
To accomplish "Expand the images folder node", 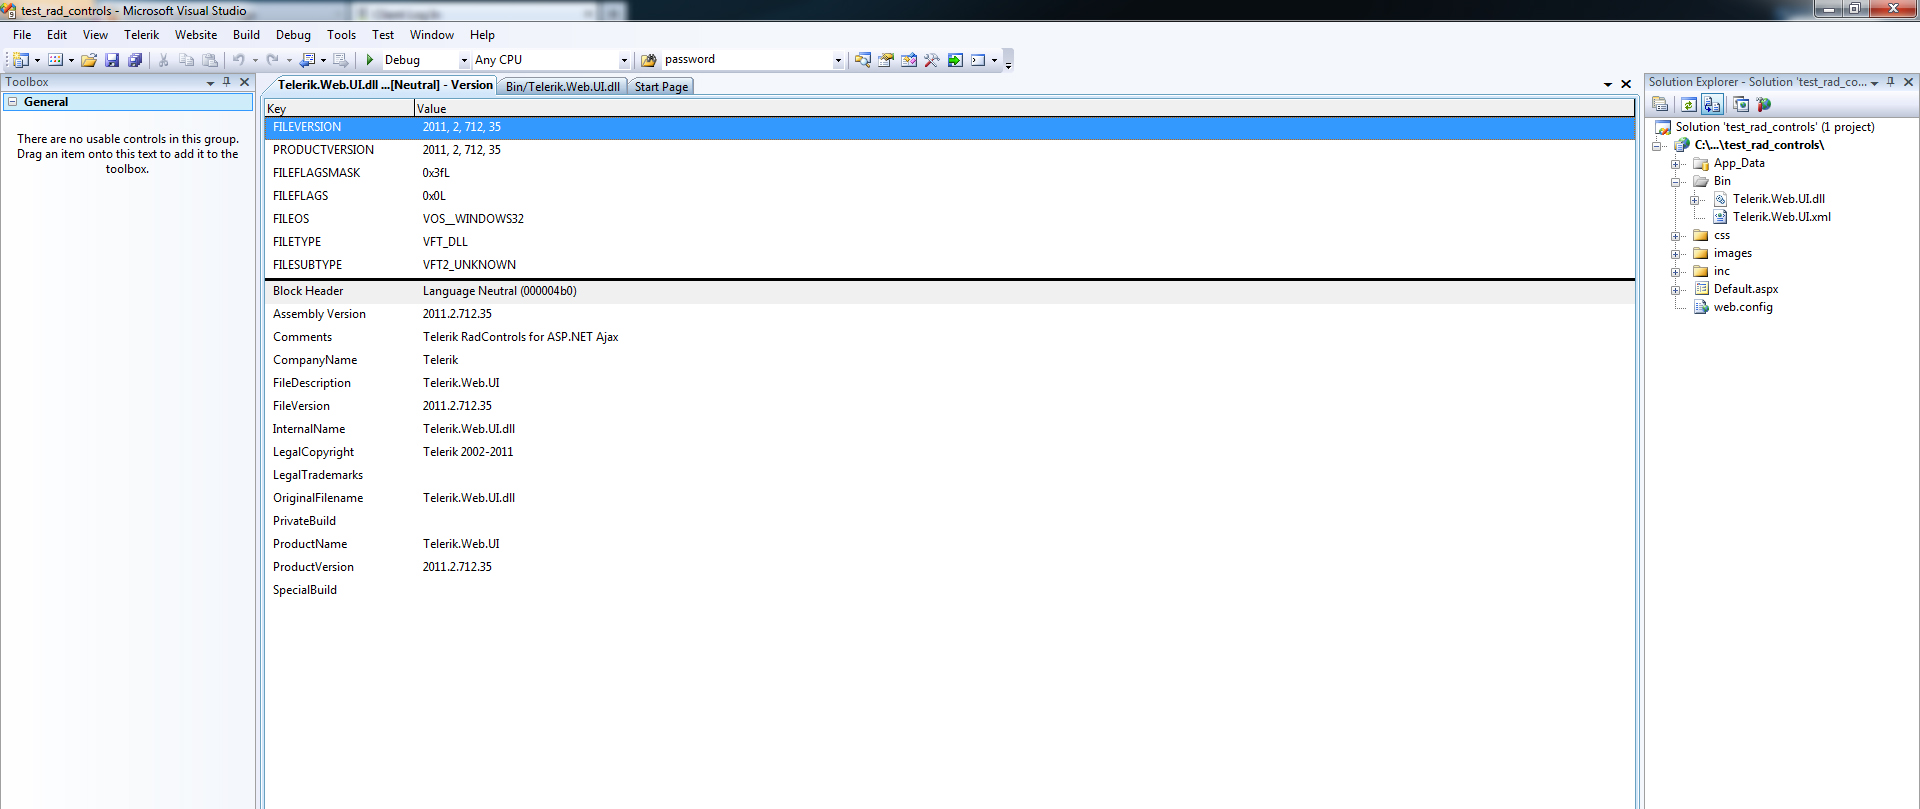I will pos(1676,254).
